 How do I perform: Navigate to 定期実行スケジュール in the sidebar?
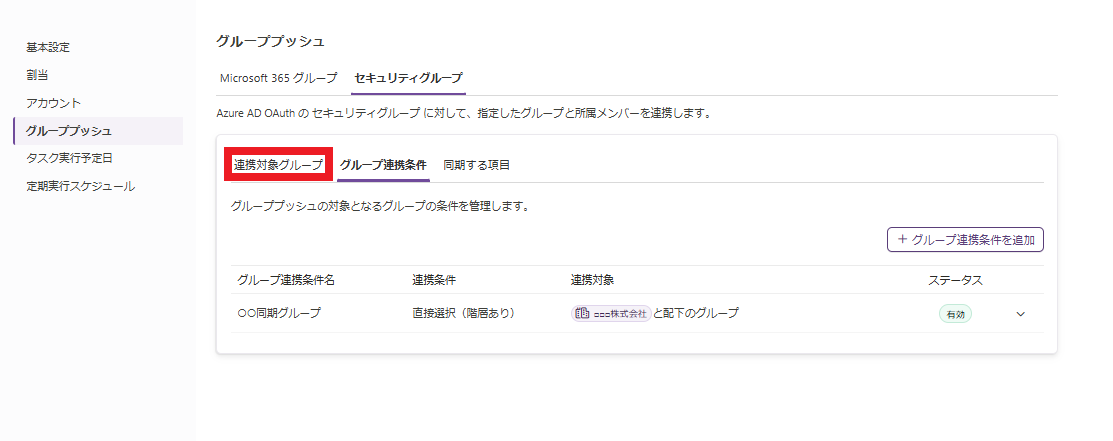coord(80,186)
